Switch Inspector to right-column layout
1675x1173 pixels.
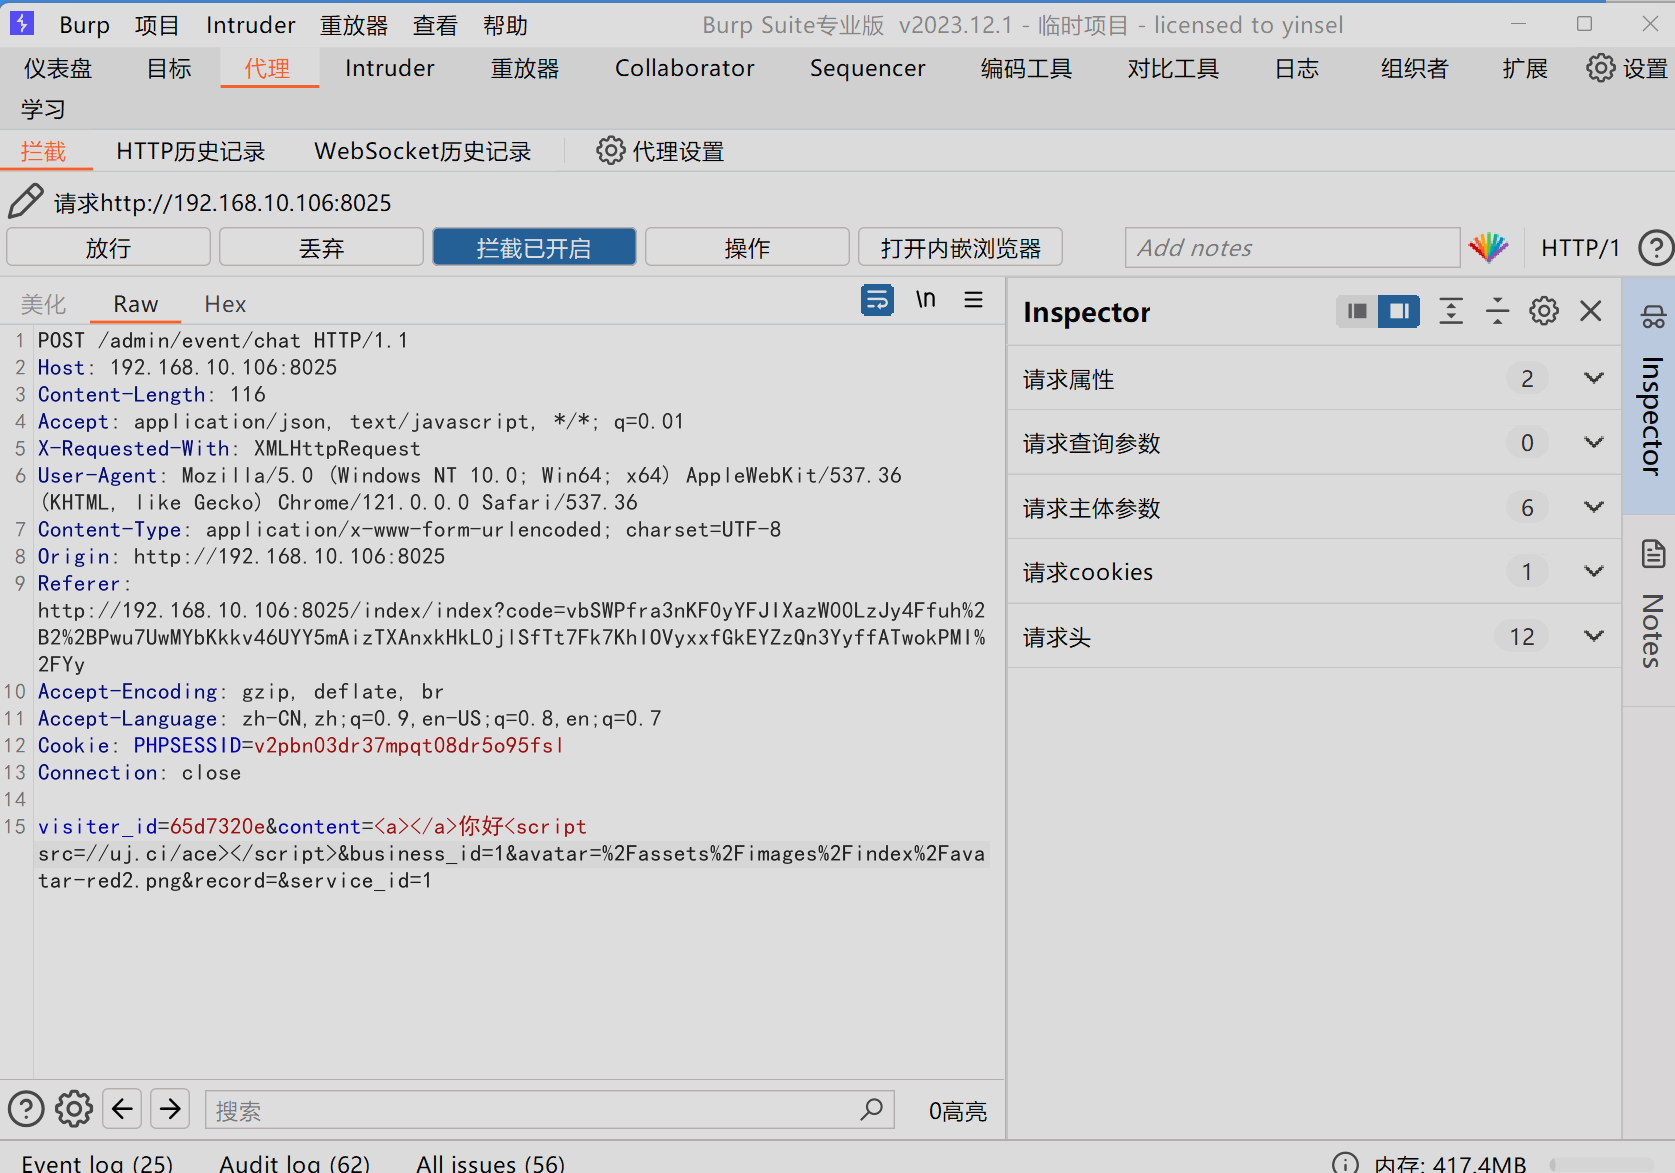(1399, 311)
